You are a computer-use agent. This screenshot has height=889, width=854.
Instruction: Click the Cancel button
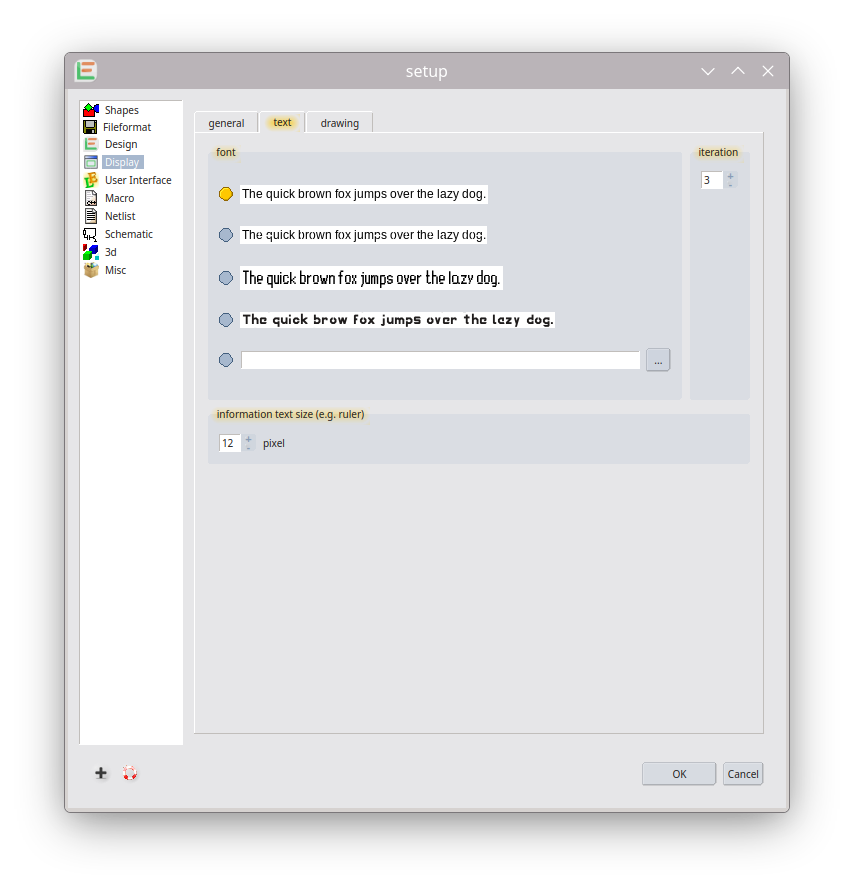pos(743,774)
